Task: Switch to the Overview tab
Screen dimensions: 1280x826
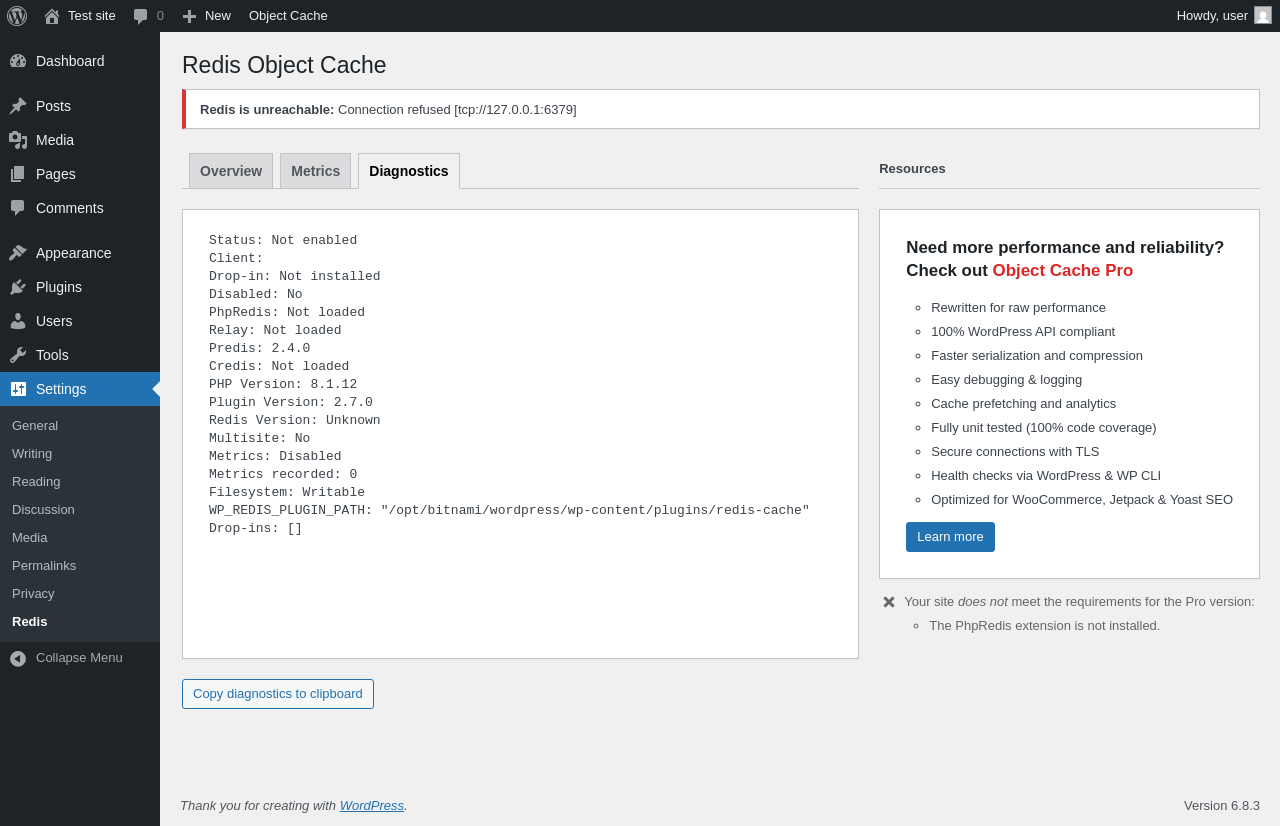Action: pos(231,171)
